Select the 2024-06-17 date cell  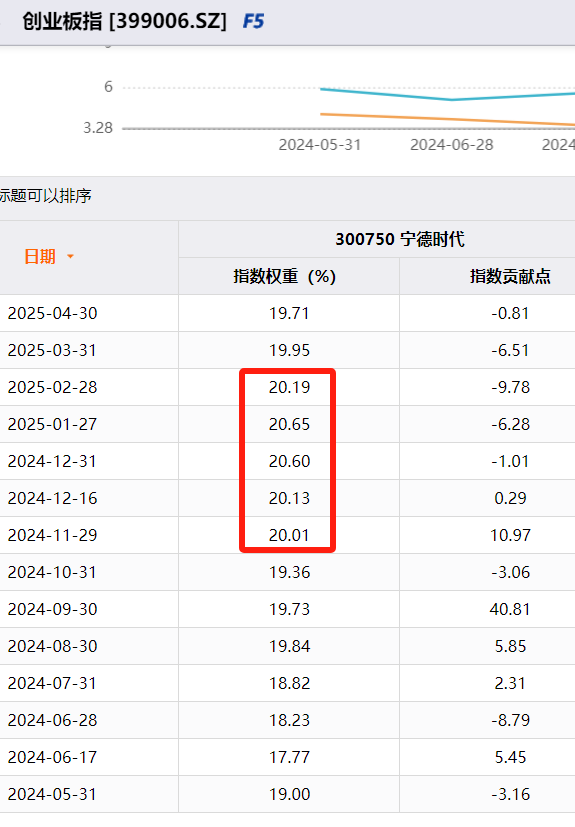(53, 757)
